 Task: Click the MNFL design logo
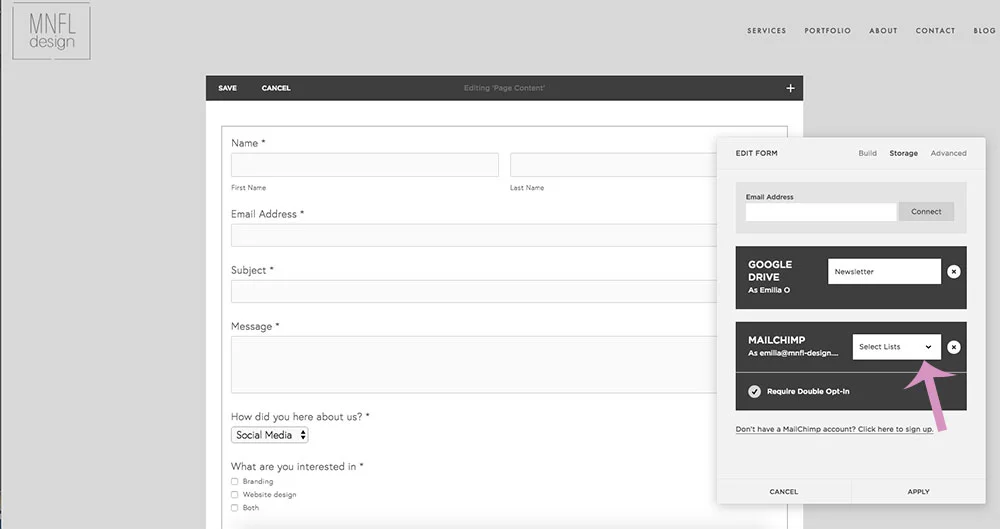pyautogui.click(x=52, y=32)
